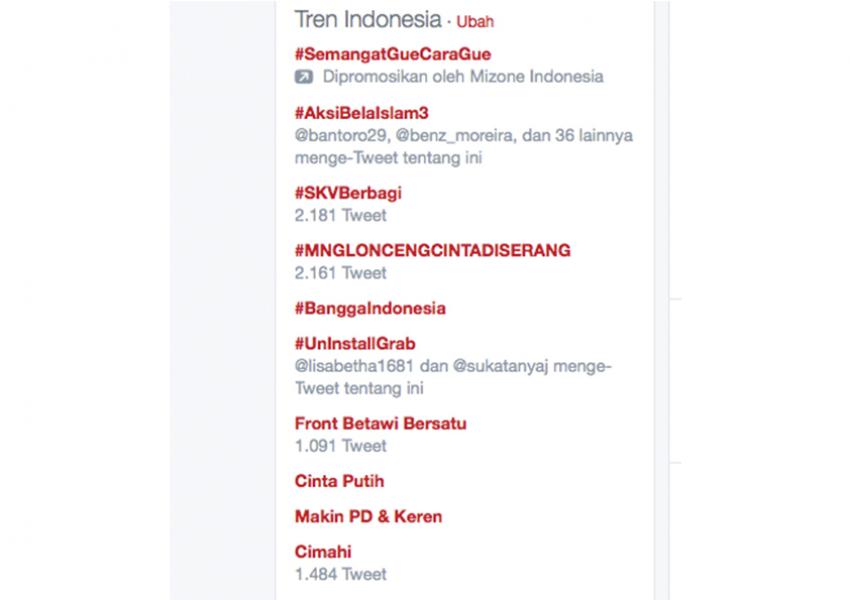Click the @lisabetha1681 mention description text
Image resolution: width=850 pixels, height=600 pixels.
coord(453,377)
